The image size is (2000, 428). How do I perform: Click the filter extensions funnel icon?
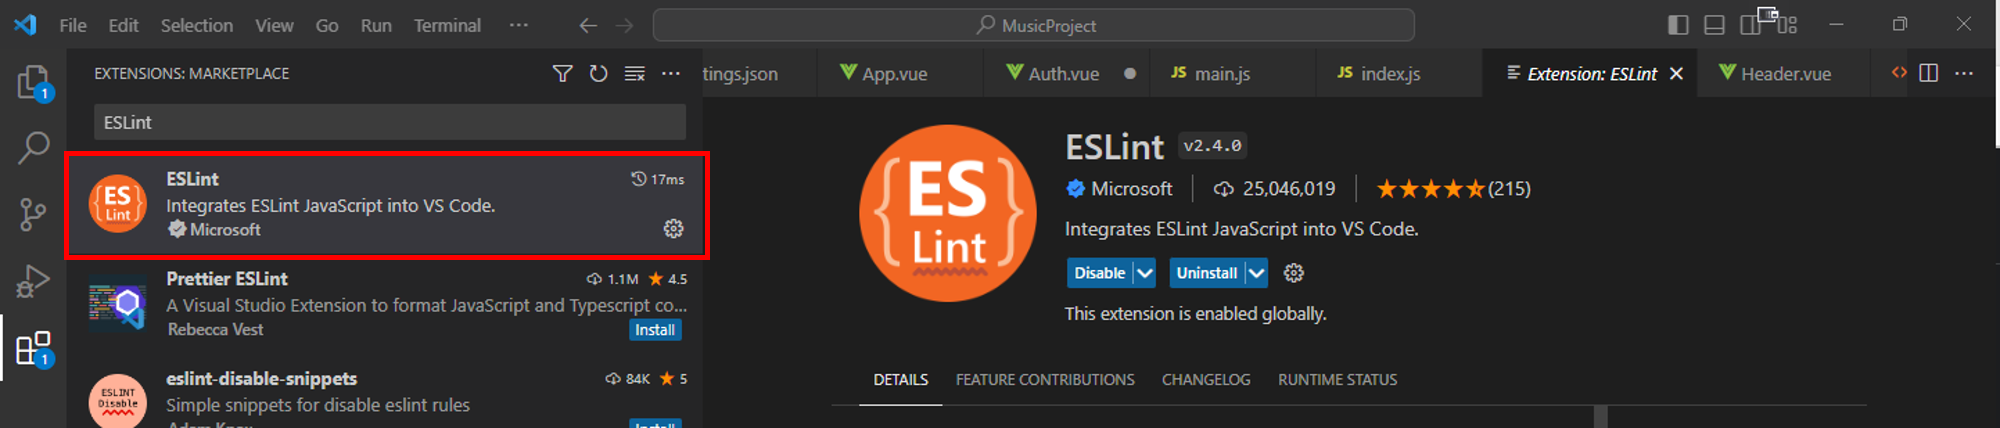[x=563, y=74]
